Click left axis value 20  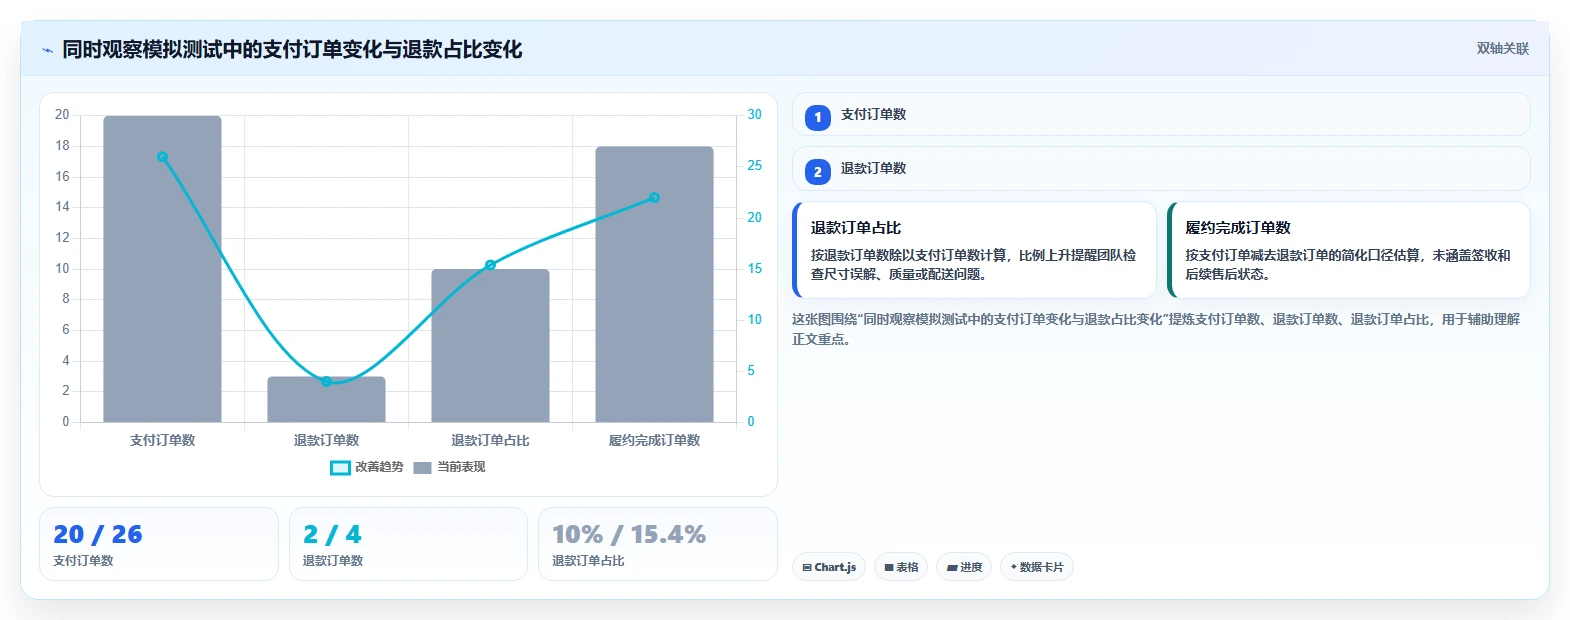tap(62, 114)
